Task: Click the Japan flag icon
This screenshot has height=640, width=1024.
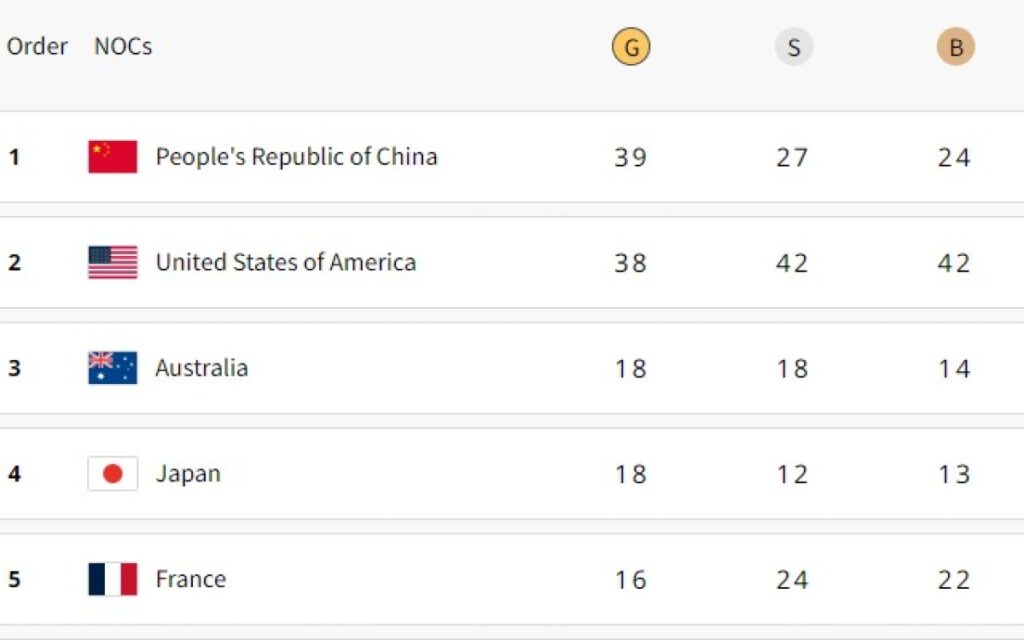Action: [112, 473]
